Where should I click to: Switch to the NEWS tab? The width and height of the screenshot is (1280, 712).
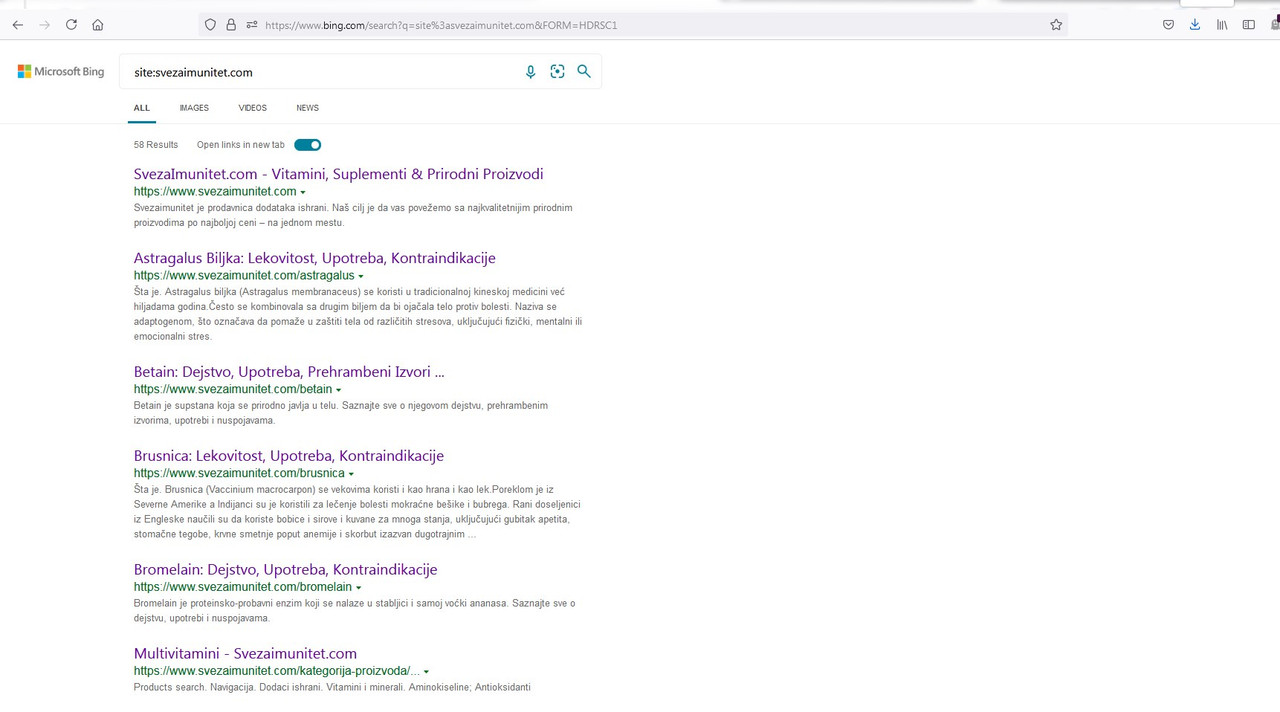307,108
